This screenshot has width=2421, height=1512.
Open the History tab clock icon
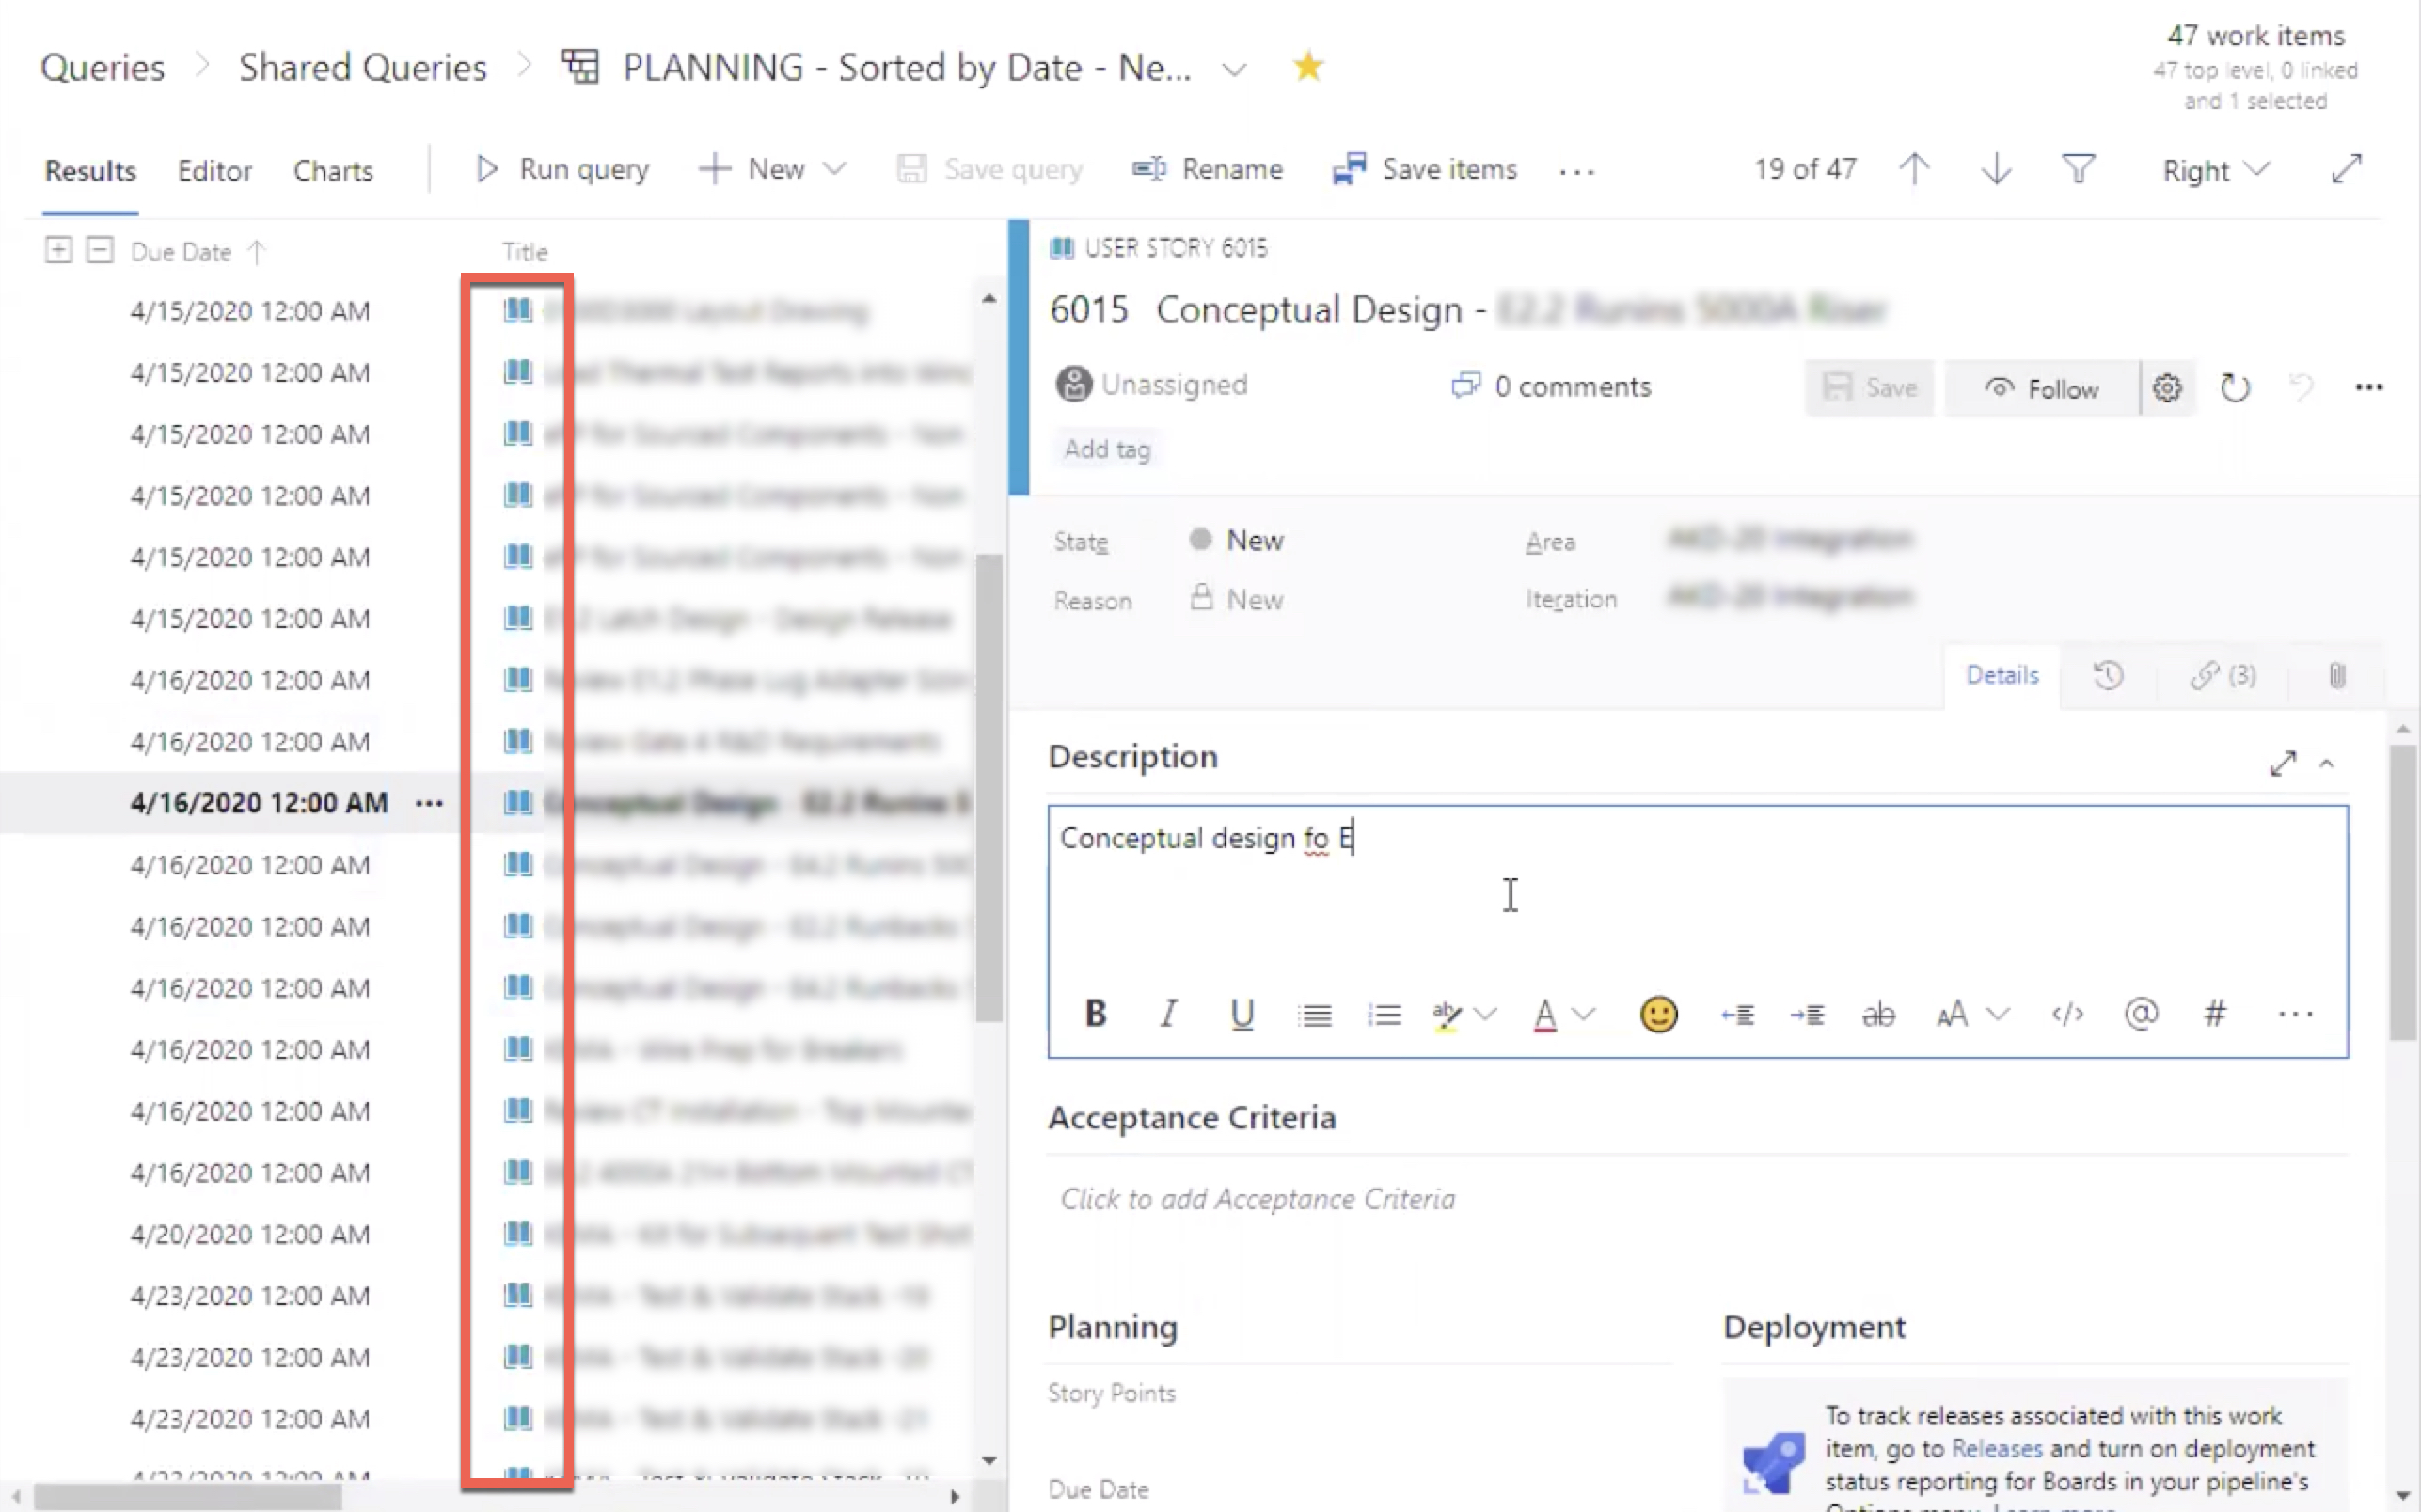pos(2108,675)
